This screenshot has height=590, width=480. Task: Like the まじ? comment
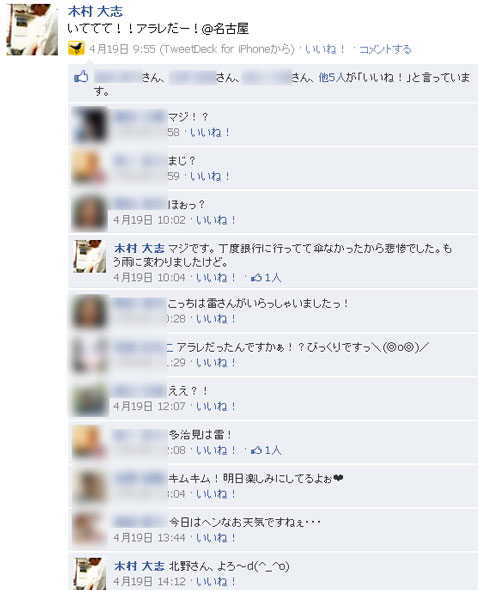(x=210, y=176)
